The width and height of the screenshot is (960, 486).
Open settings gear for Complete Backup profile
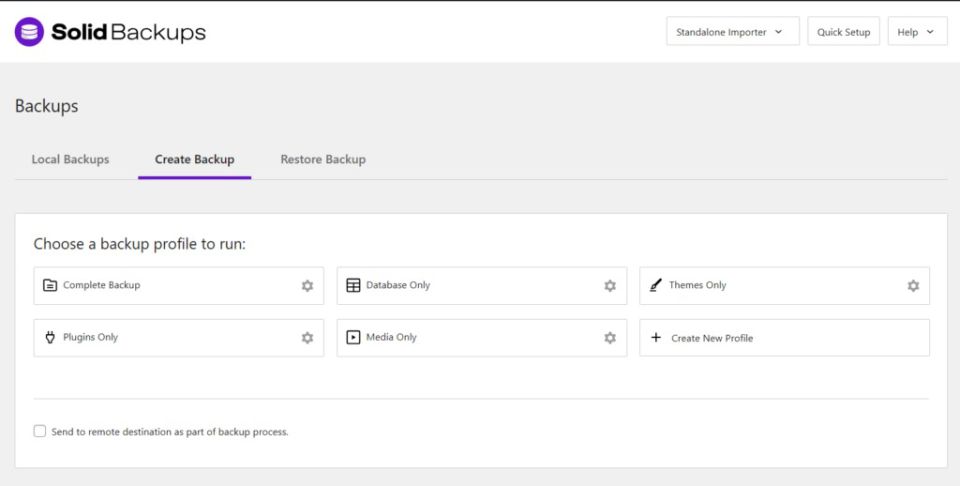[x=307, y=286]
